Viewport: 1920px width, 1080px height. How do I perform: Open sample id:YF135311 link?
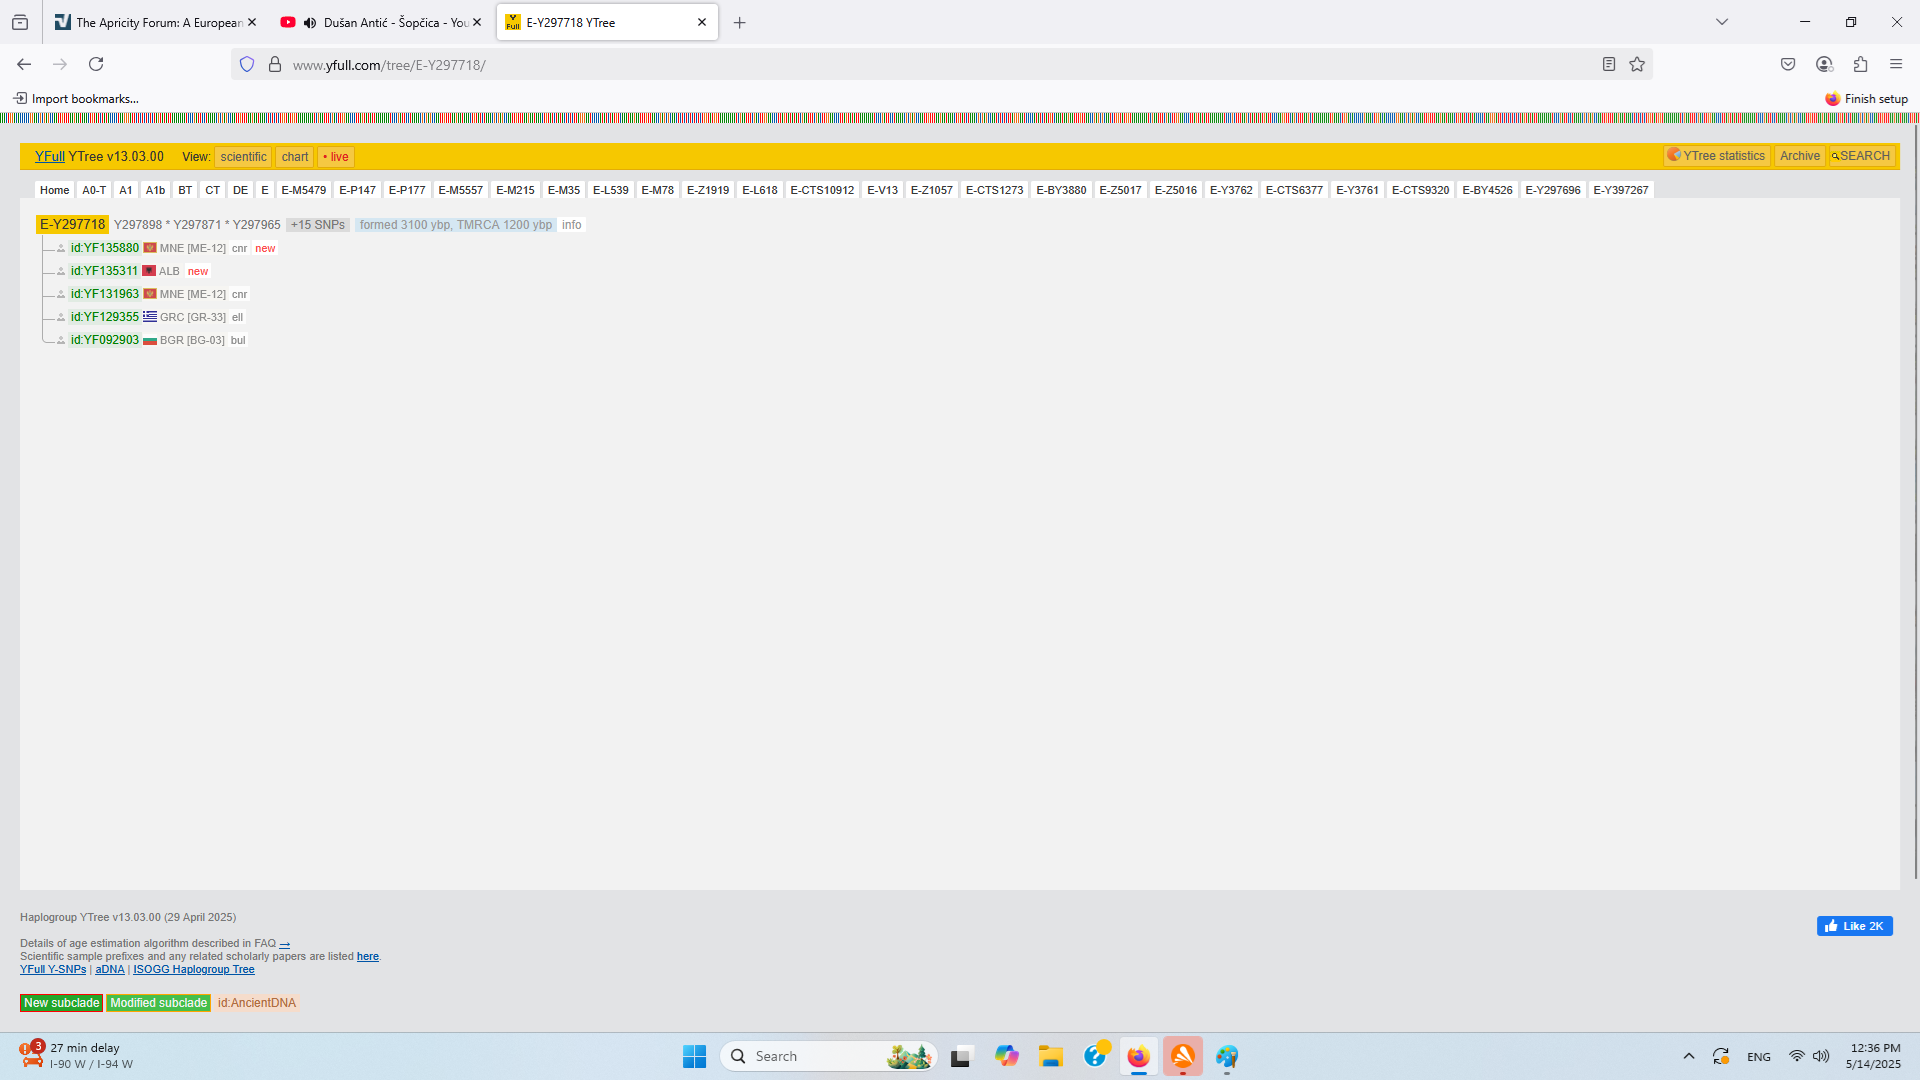click(x=104, y=271)
